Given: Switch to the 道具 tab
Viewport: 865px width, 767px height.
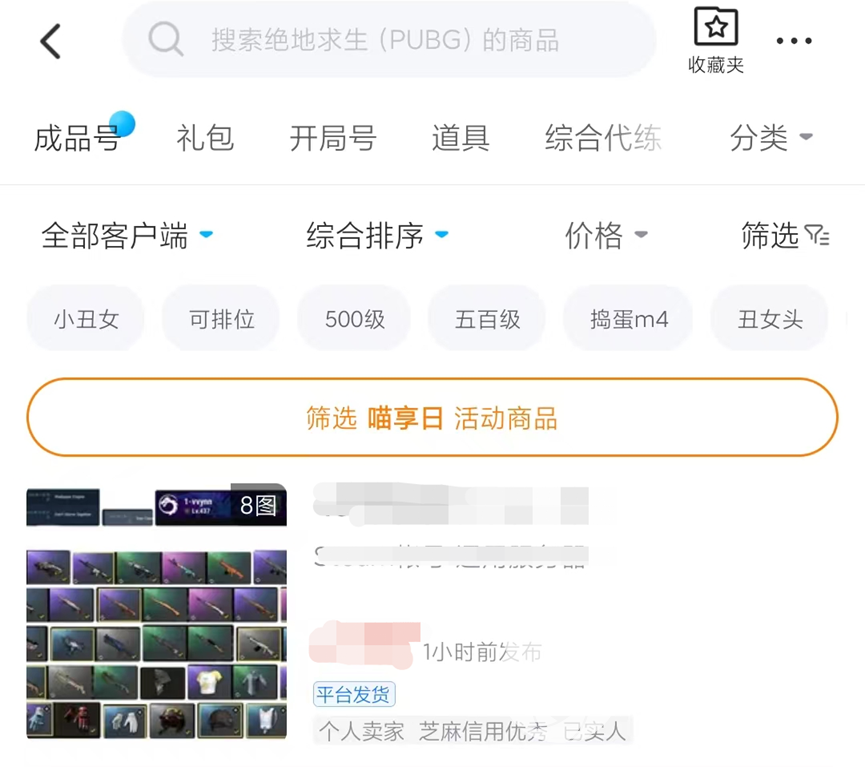Looking at the screenshot, I should click(x=461, y=138).
